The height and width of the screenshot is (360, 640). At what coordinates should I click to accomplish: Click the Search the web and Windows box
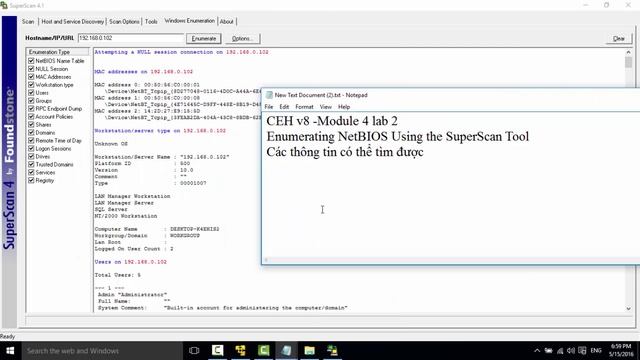[x=102, y=351]
